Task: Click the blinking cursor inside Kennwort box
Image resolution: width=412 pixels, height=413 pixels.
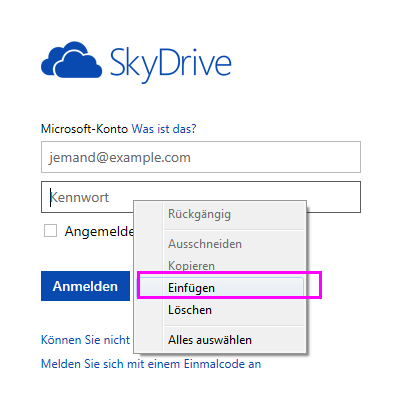Action: [50, 197]
